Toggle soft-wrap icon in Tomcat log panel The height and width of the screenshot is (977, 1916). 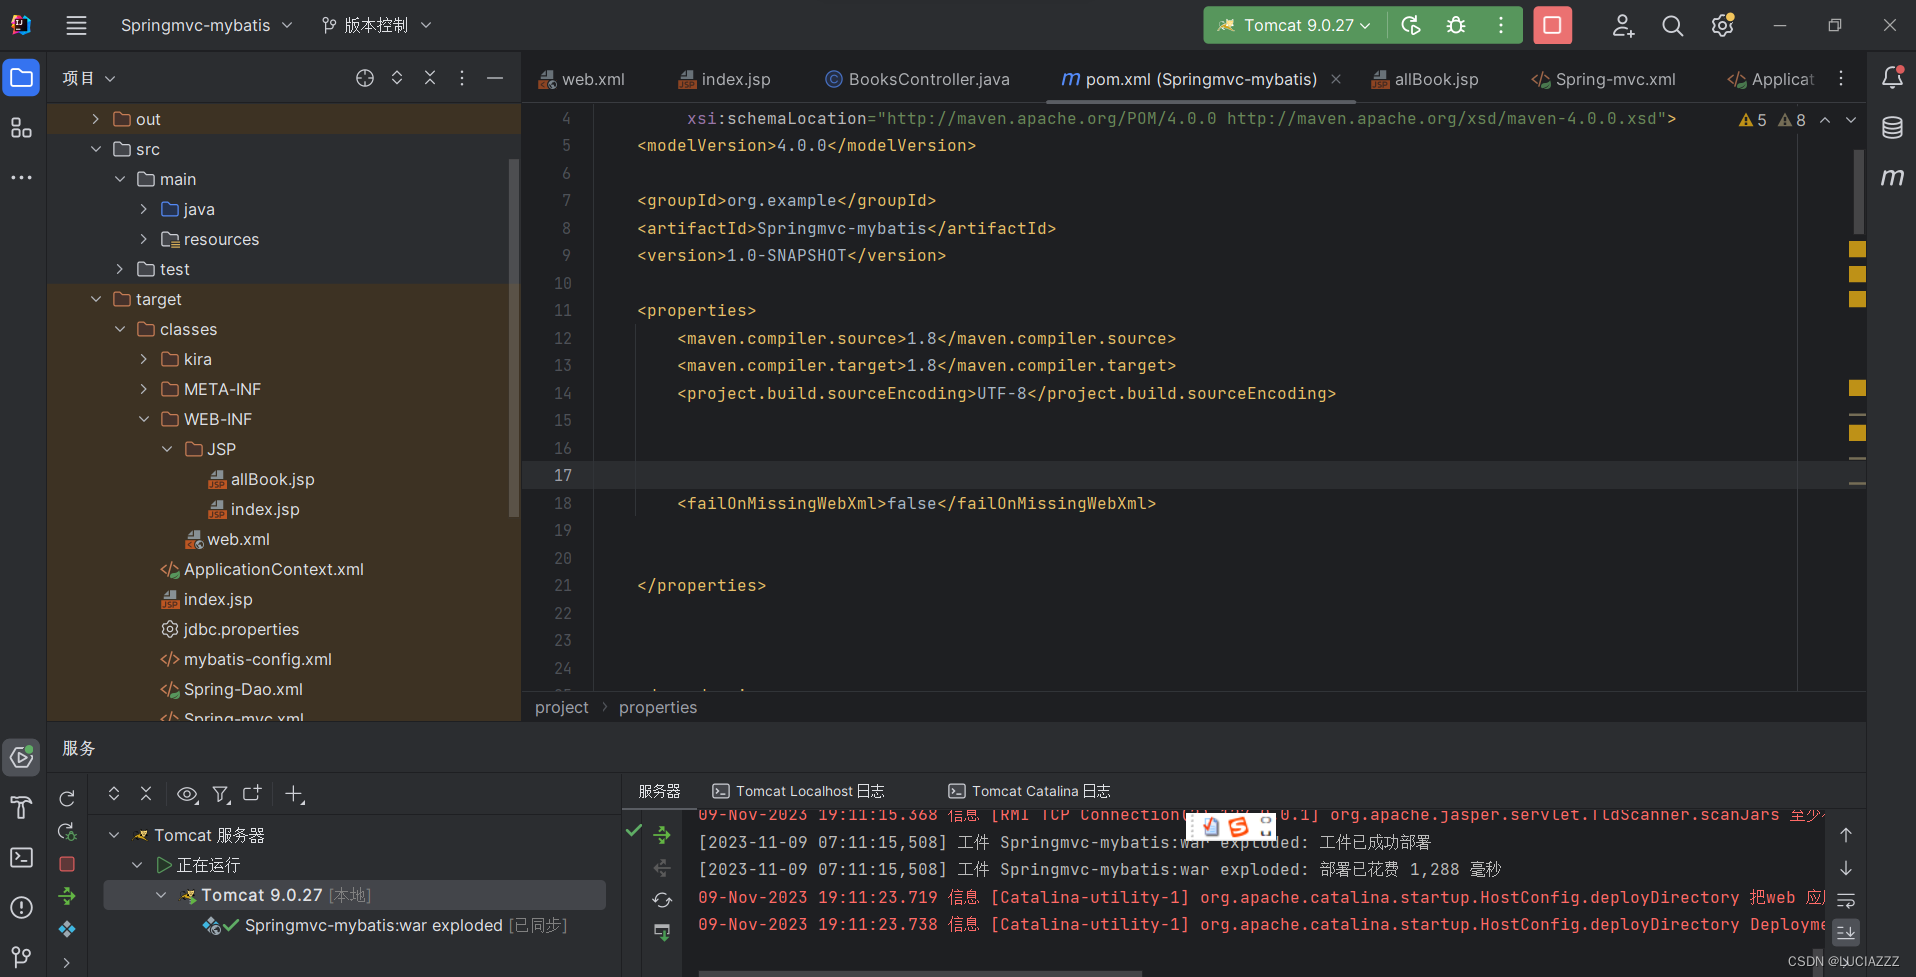click(x=1846, y=899)
